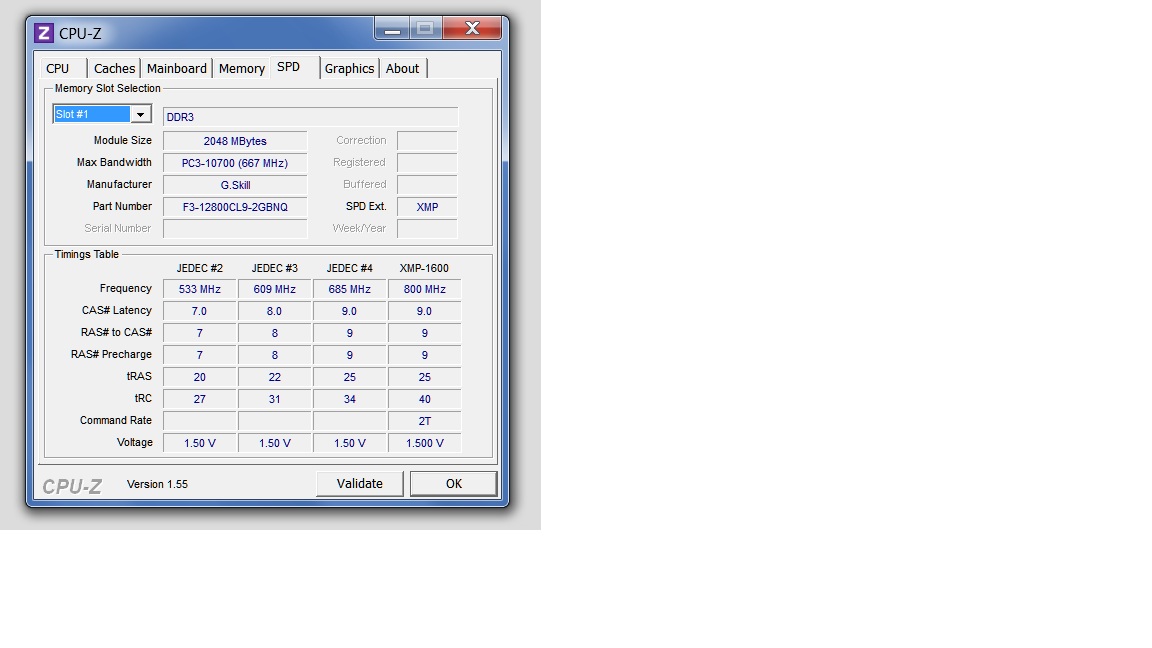The height and width of the screenshot is (648, 1152).
Task: Click the tRC value 34
Action: click(x=350, y=400)
